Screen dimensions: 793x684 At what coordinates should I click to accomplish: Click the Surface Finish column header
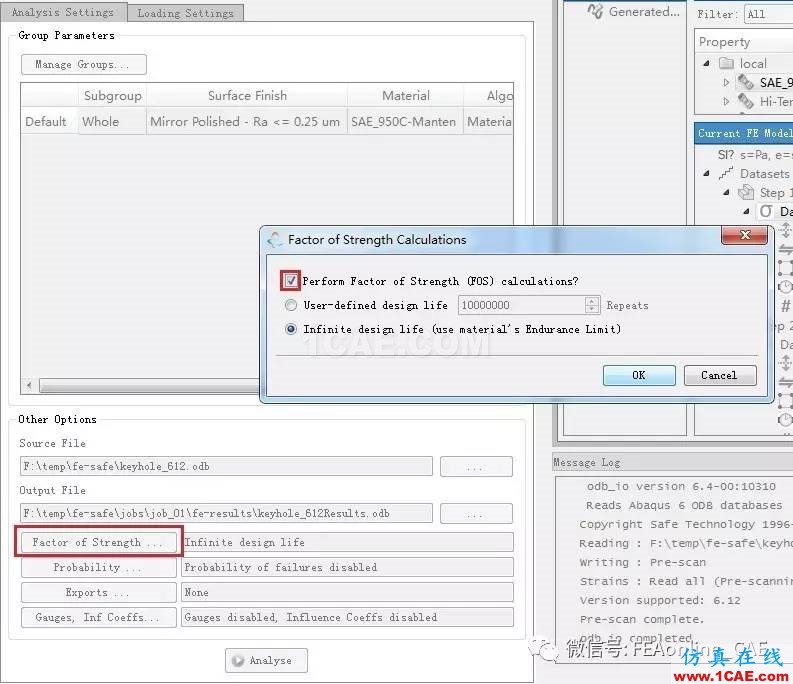247,96
